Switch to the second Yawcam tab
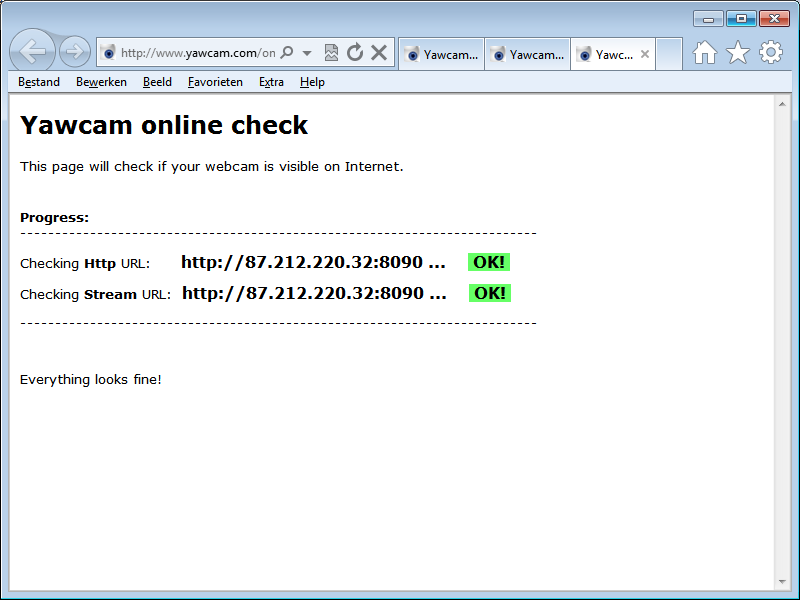800x600 pixels. 528,54
